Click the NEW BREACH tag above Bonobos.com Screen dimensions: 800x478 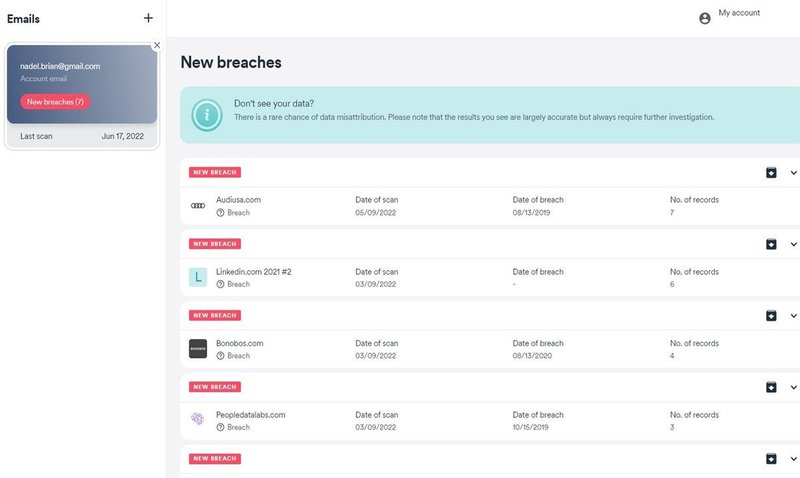click(x=215, y=315)
